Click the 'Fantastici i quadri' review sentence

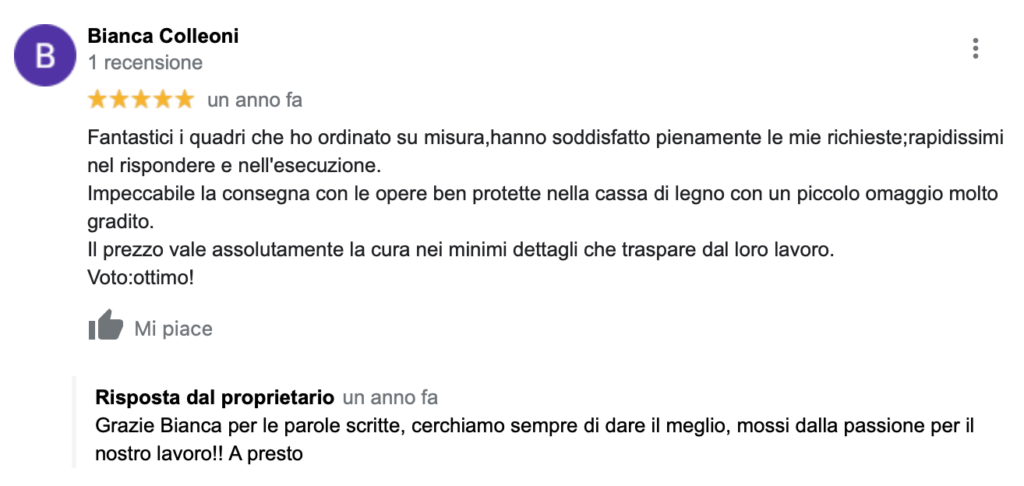(x=545, y=152)
